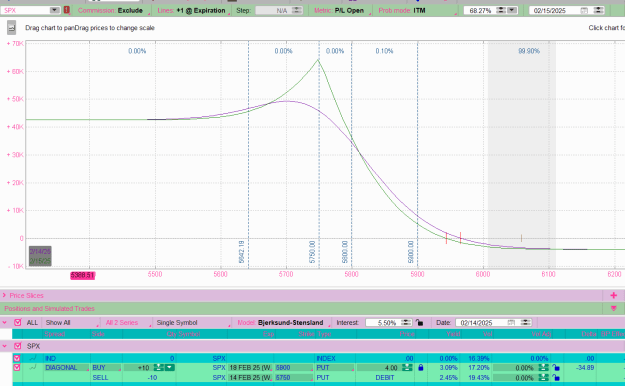Viewport: 625px width, 386px height.
Task: Open the 5750 strike dropdown
Action: (294, 378)
